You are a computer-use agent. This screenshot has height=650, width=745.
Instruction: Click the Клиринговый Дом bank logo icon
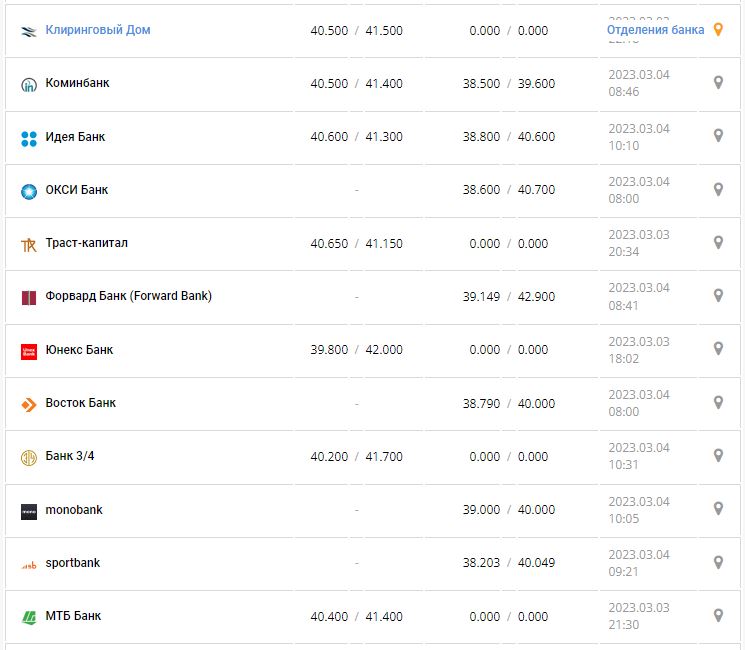point(28,31)
